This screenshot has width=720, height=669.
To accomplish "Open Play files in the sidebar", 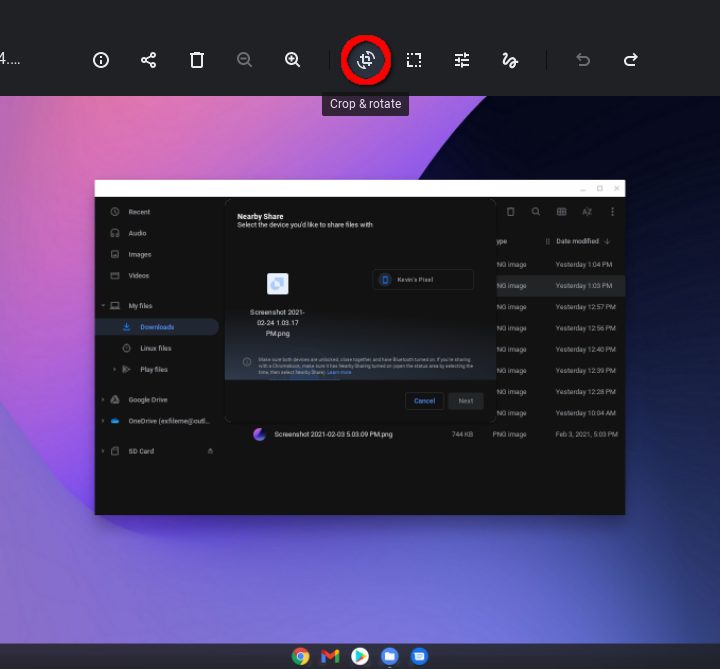I will [x=154, y=369].
